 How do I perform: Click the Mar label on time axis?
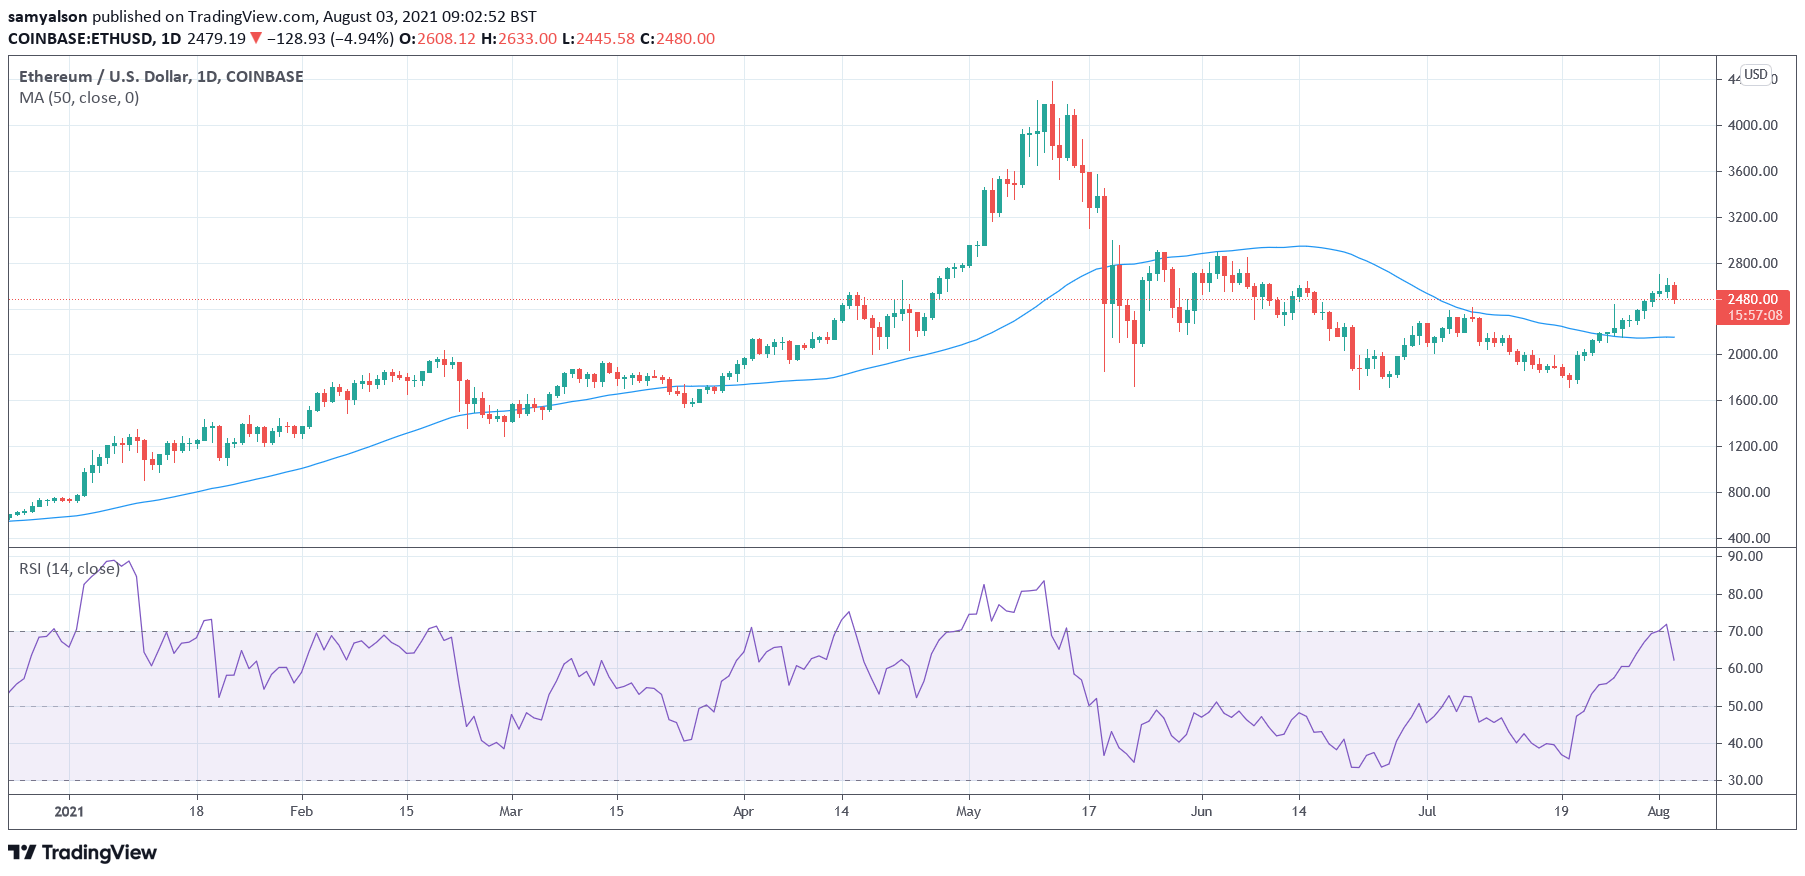coord(511,811)
